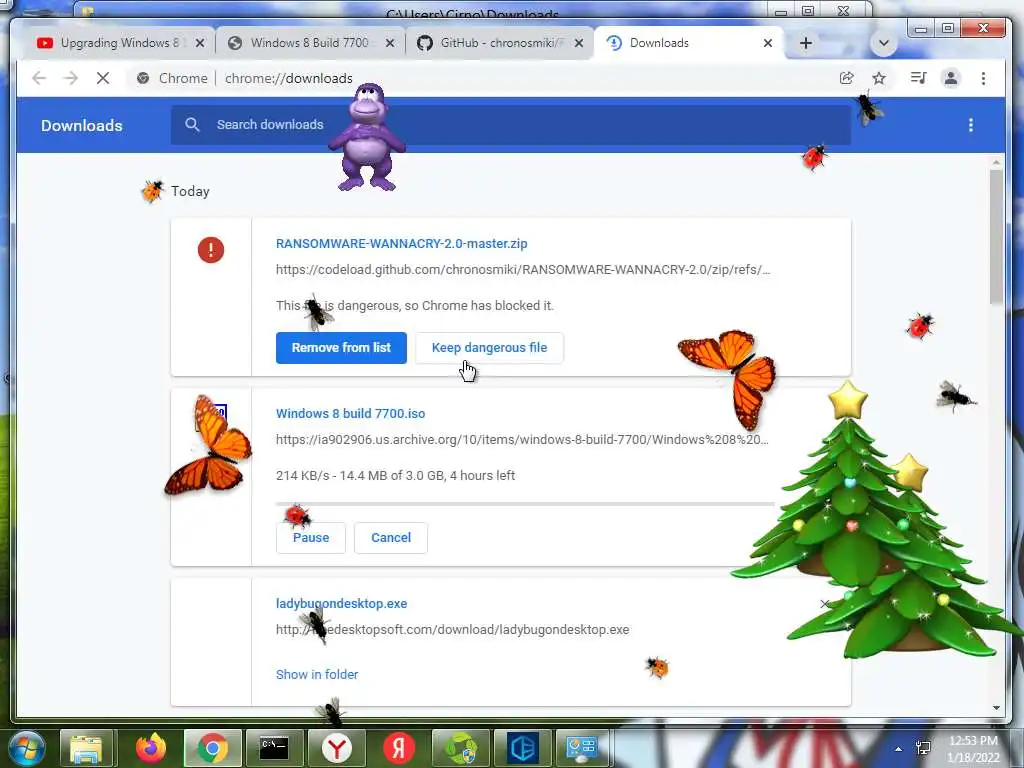
Task: Click Show in folder link
Action: 317,675
